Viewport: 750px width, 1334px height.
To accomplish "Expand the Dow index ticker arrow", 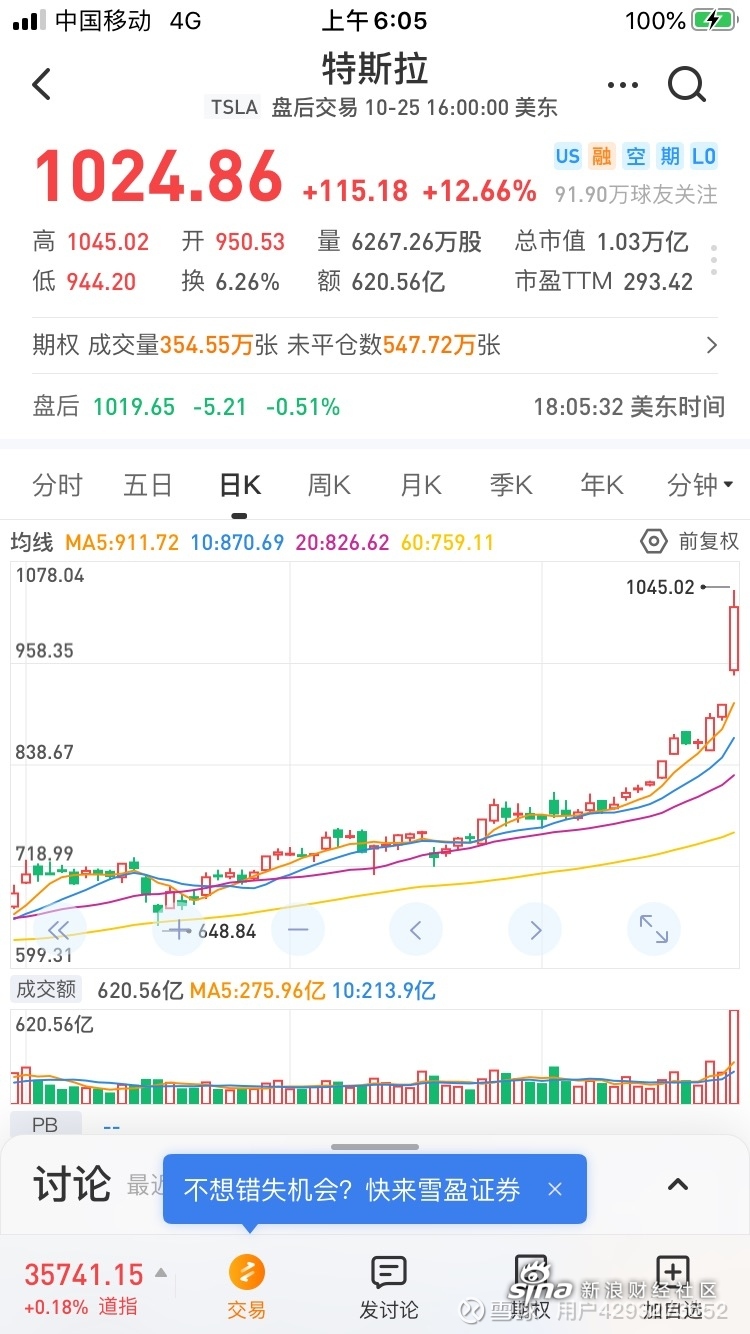I will click(x=161, y=1274).
